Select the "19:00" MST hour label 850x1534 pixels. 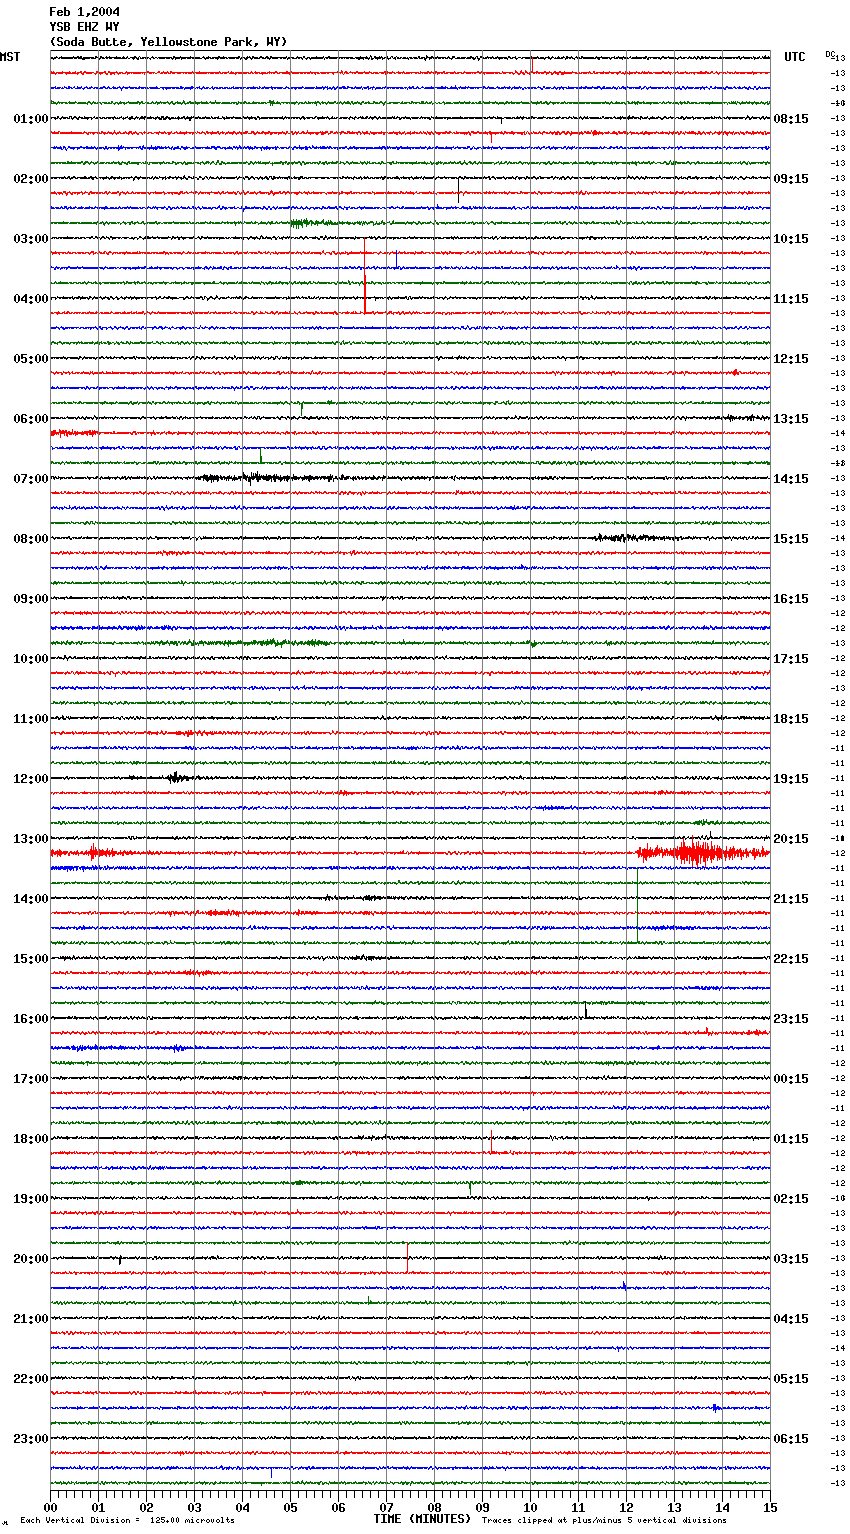click(31, 1199)
